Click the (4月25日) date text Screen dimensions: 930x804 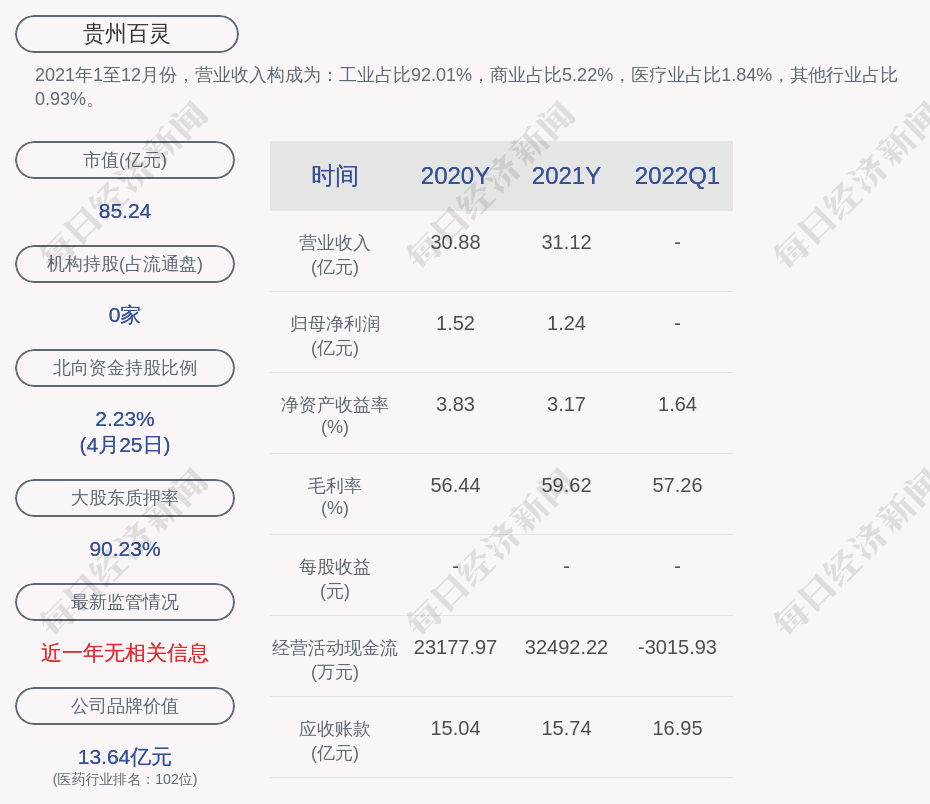125,445
